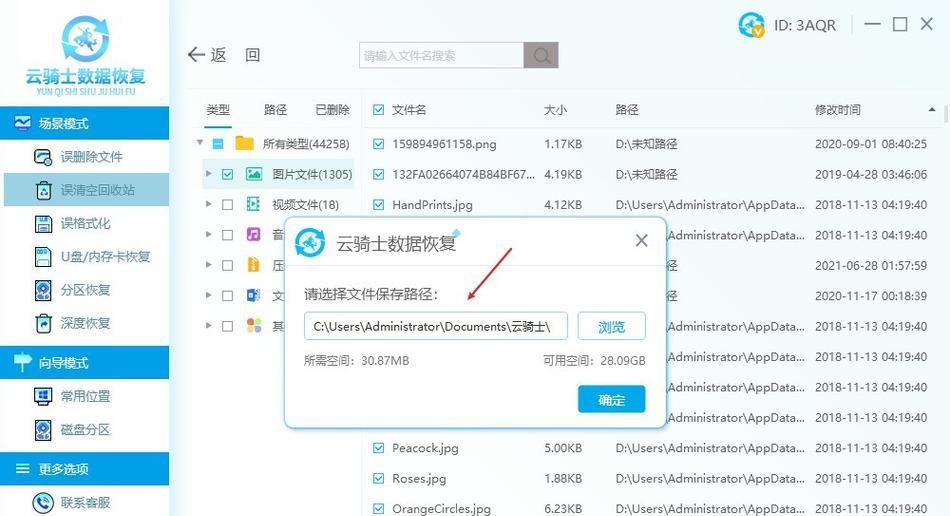Uncheck the 图片文件 checkbox
This screenshot has width=950, height=516.
227,174
